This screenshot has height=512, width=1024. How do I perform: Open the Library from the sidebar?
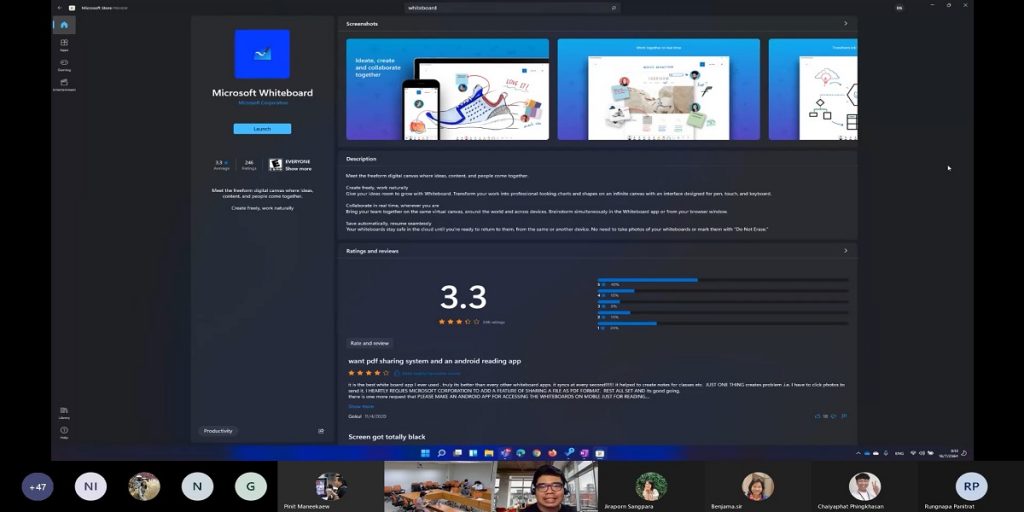pos(64,412)
